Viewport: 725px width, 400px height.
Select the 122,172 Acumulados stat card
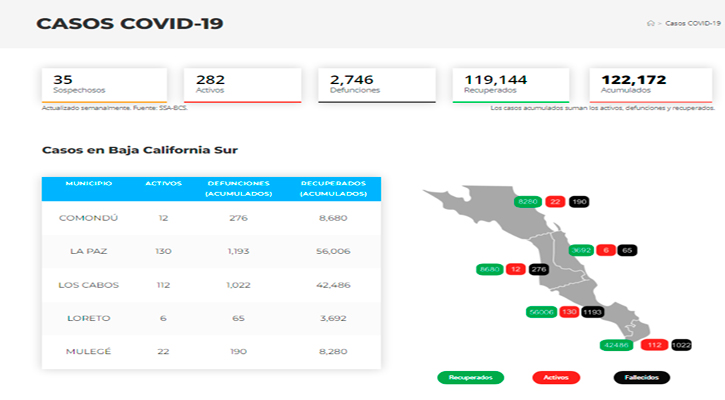click(x=651, y=86)
